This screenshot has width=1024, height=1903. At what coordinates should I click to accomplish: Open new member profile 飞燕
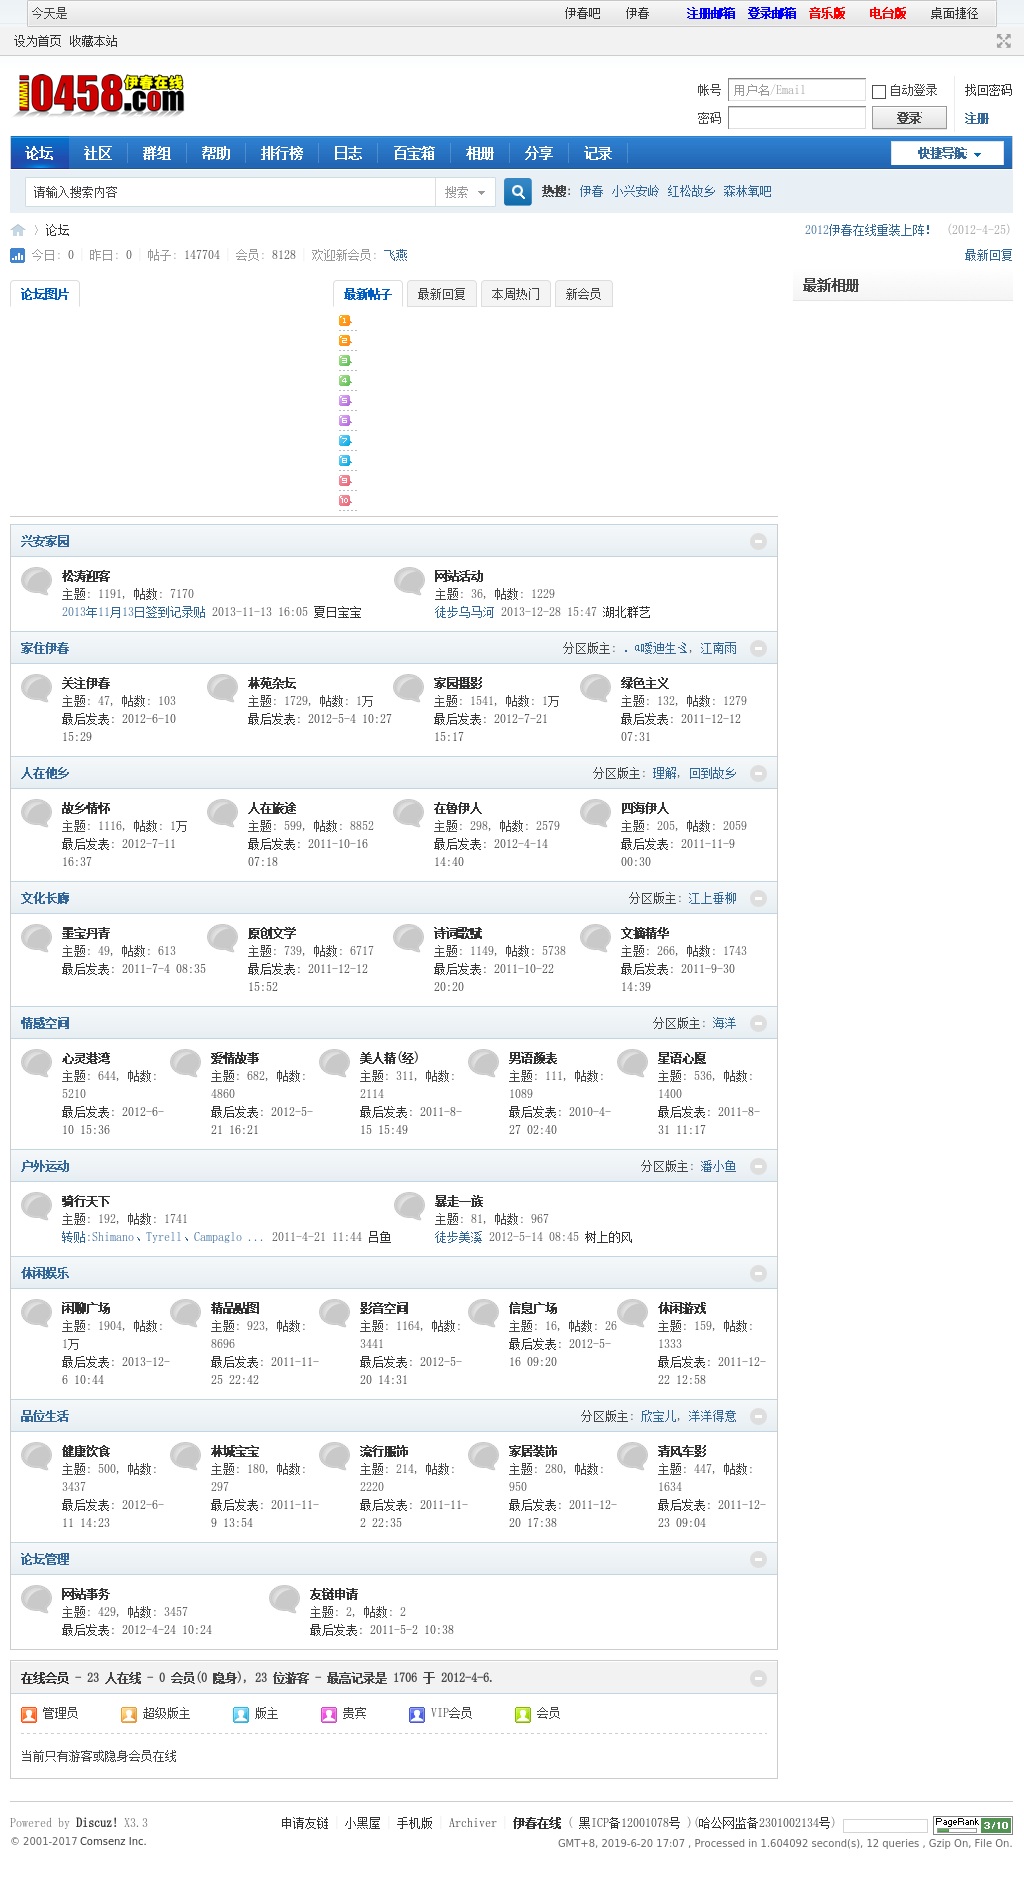pyautogui.click(x=395, y=255)
